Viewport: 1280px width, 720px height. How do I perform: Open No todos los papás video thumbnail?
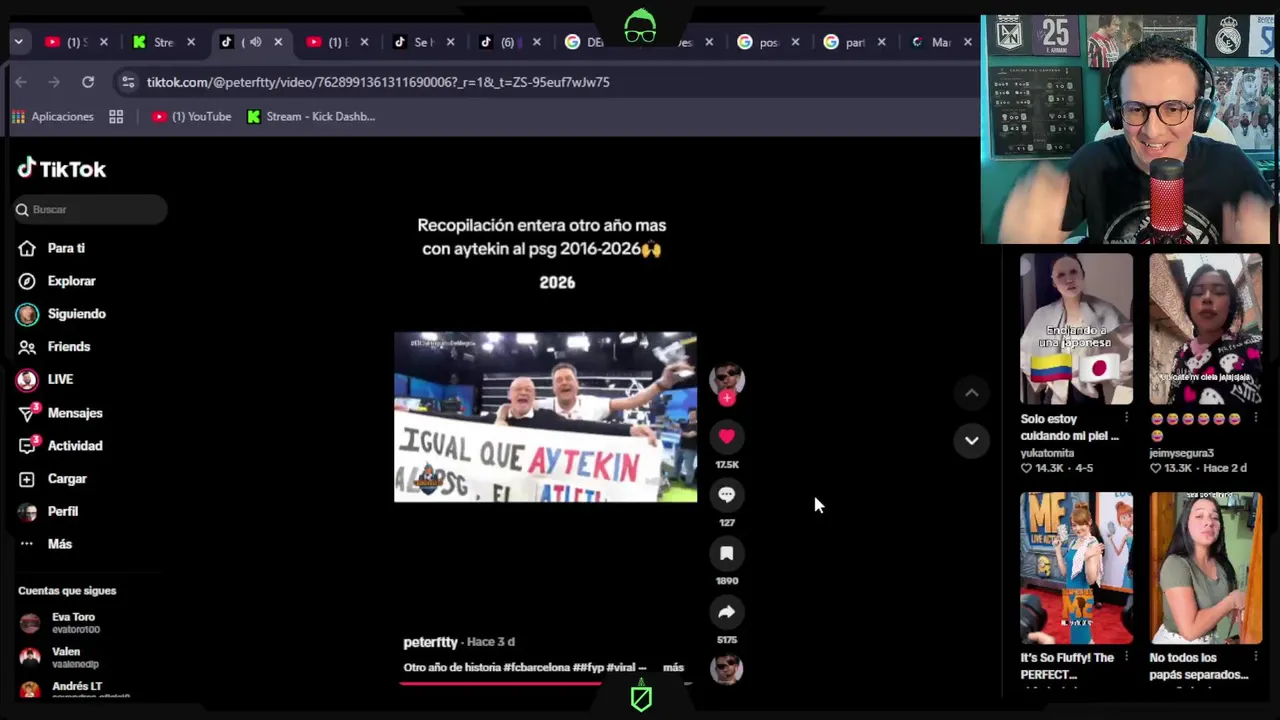(1205, 568)
